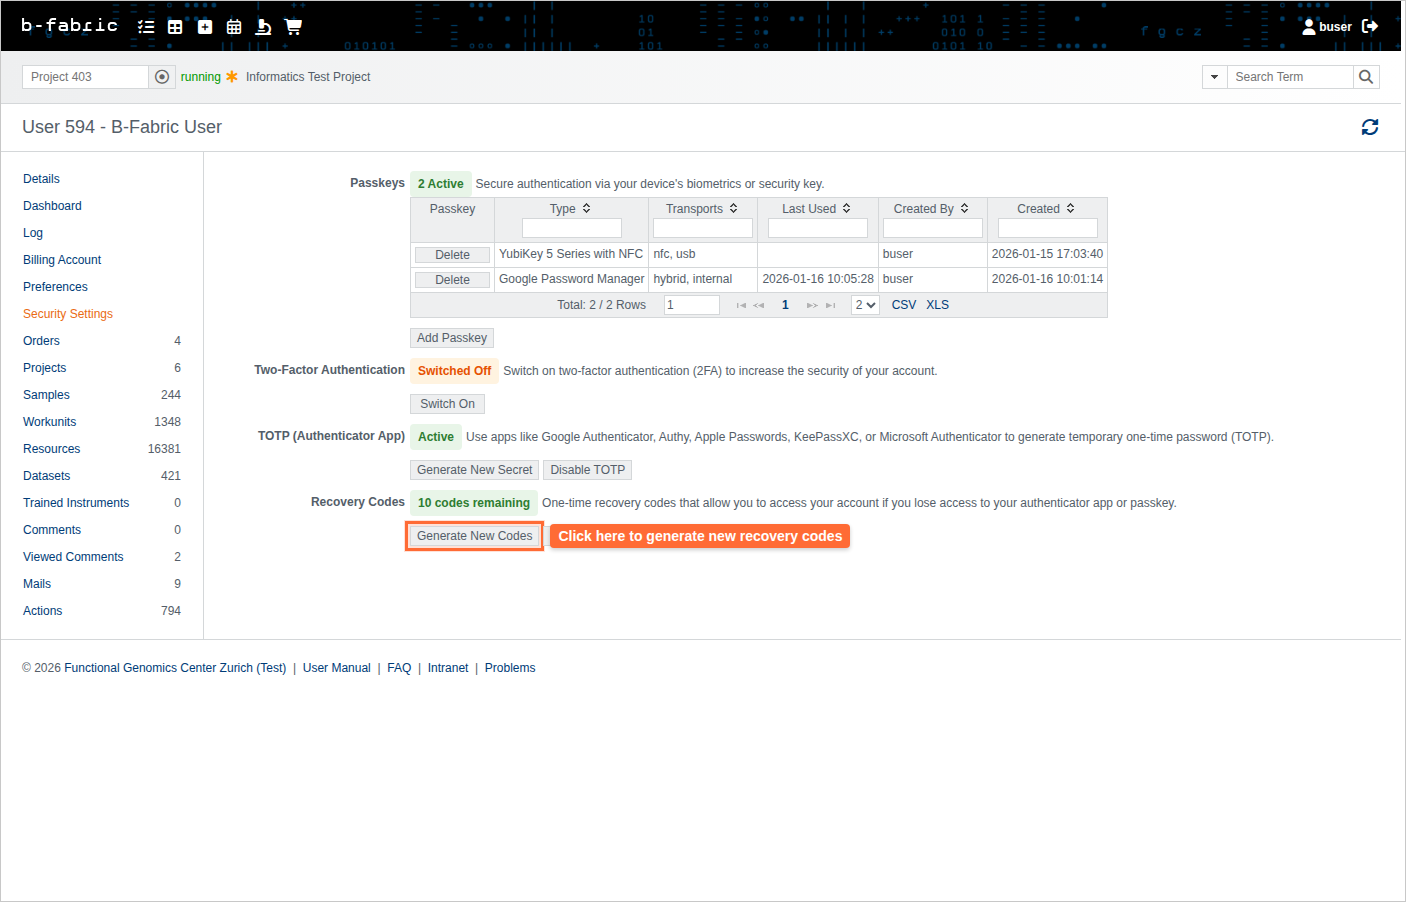Viewport: 1406px width, 902px height.
Task: Sort passkeys by the Type column
Action: click(x=571, y=209)
